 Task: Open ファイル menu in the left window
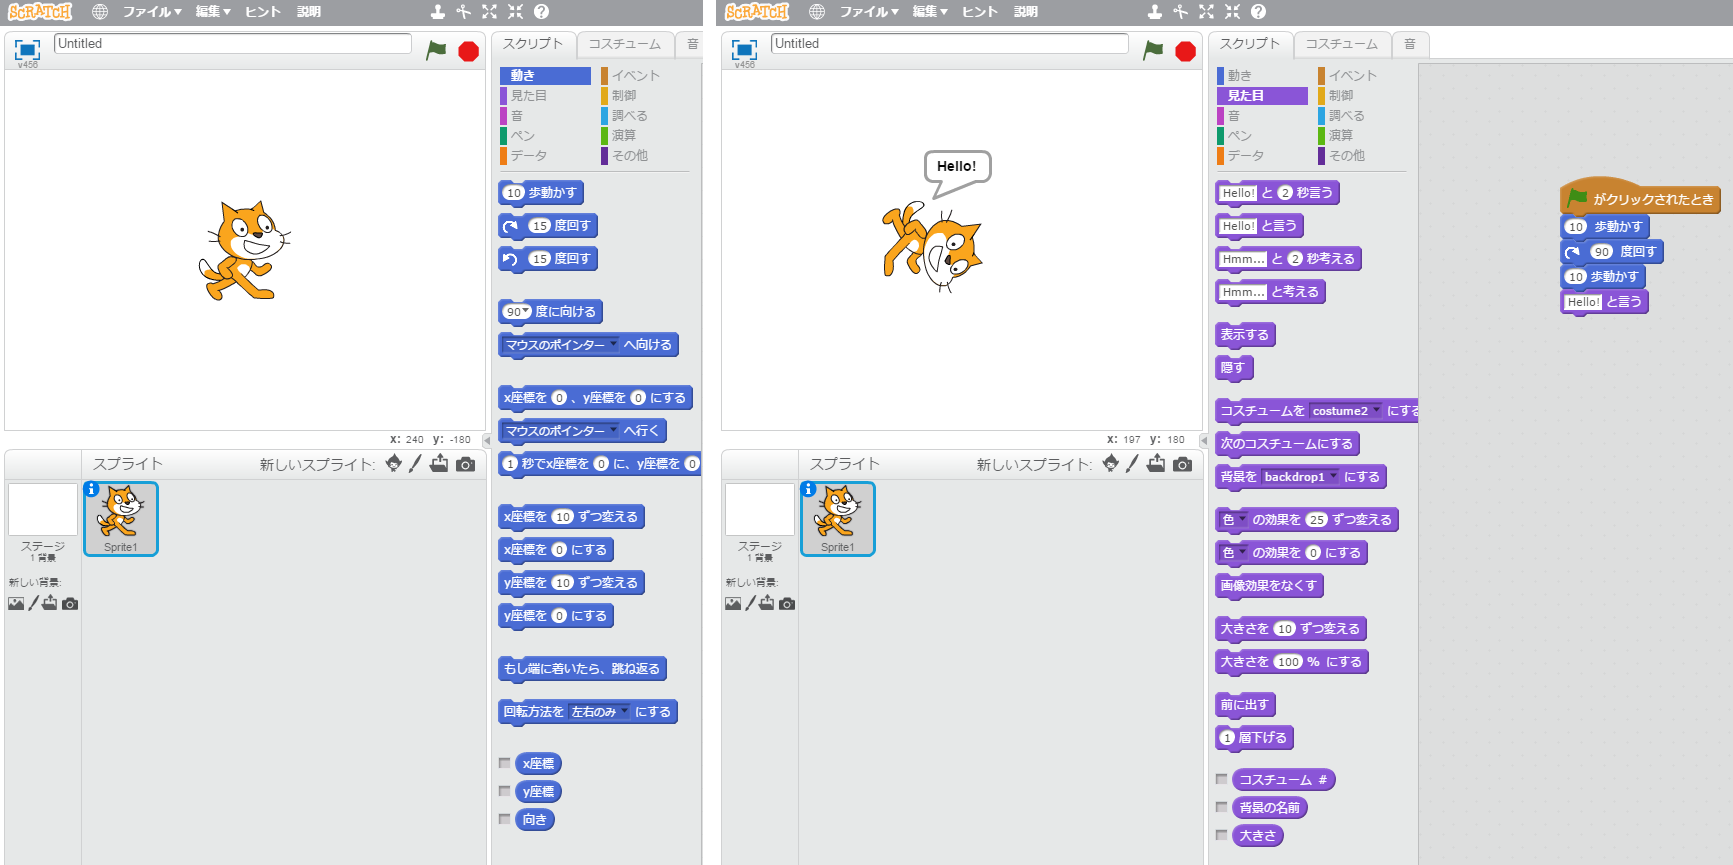click(152, 12)
